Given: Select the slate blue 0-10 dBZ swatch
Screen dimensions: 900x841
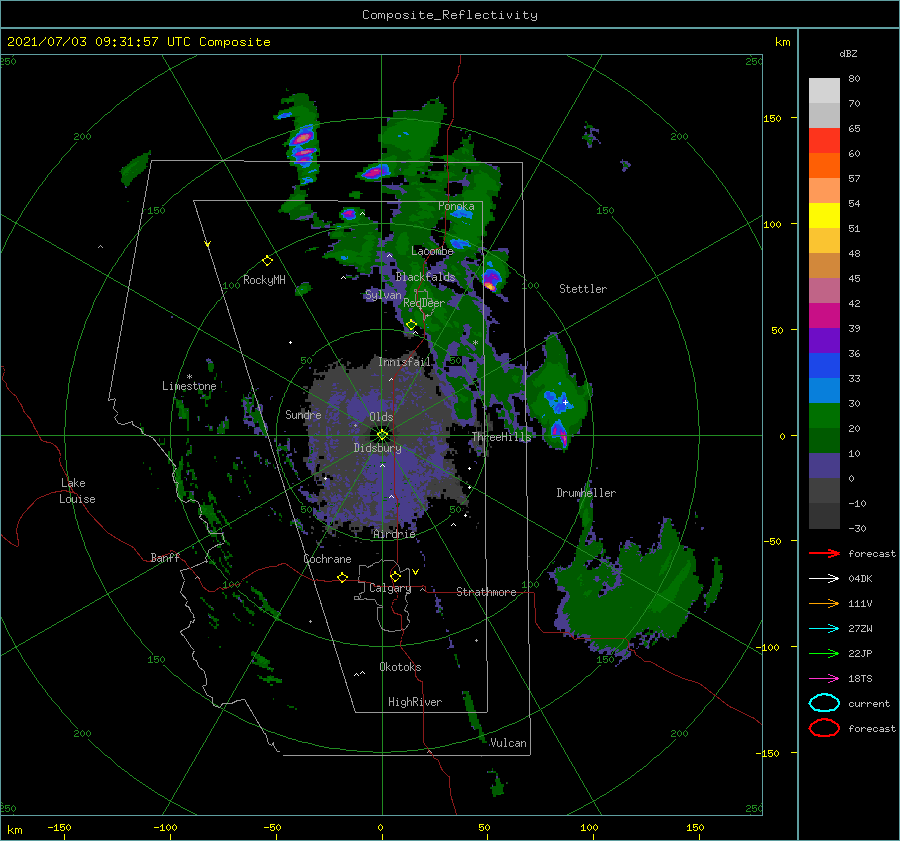Looking at the screenshot, I should tap(824, 466).
